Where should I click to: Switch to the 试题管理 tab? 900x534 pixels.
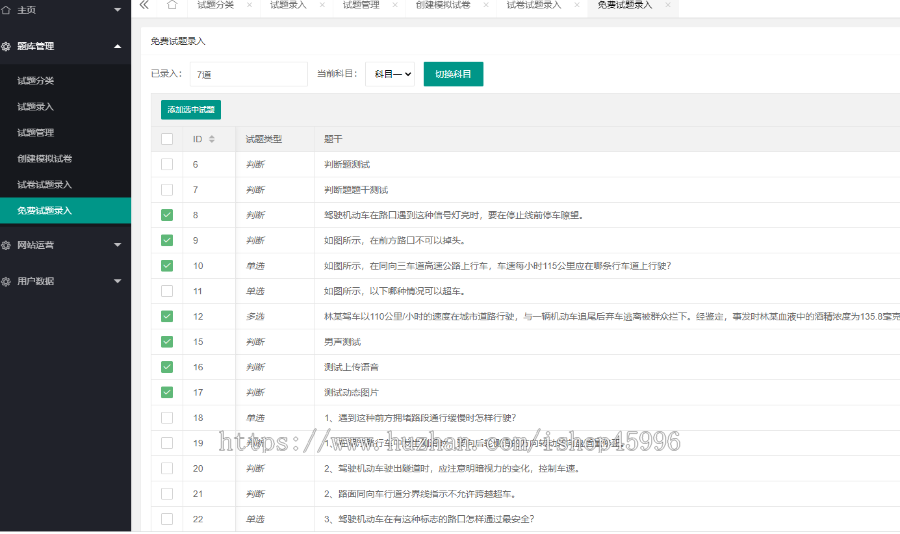coord(361,5)
